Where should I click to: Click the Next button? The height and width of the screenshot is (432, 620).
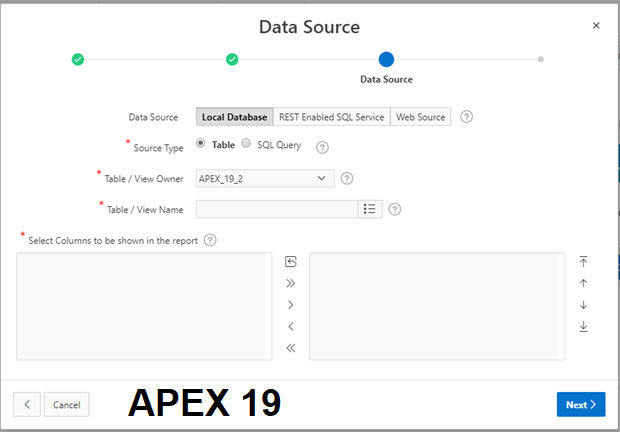tap(580, 404)
